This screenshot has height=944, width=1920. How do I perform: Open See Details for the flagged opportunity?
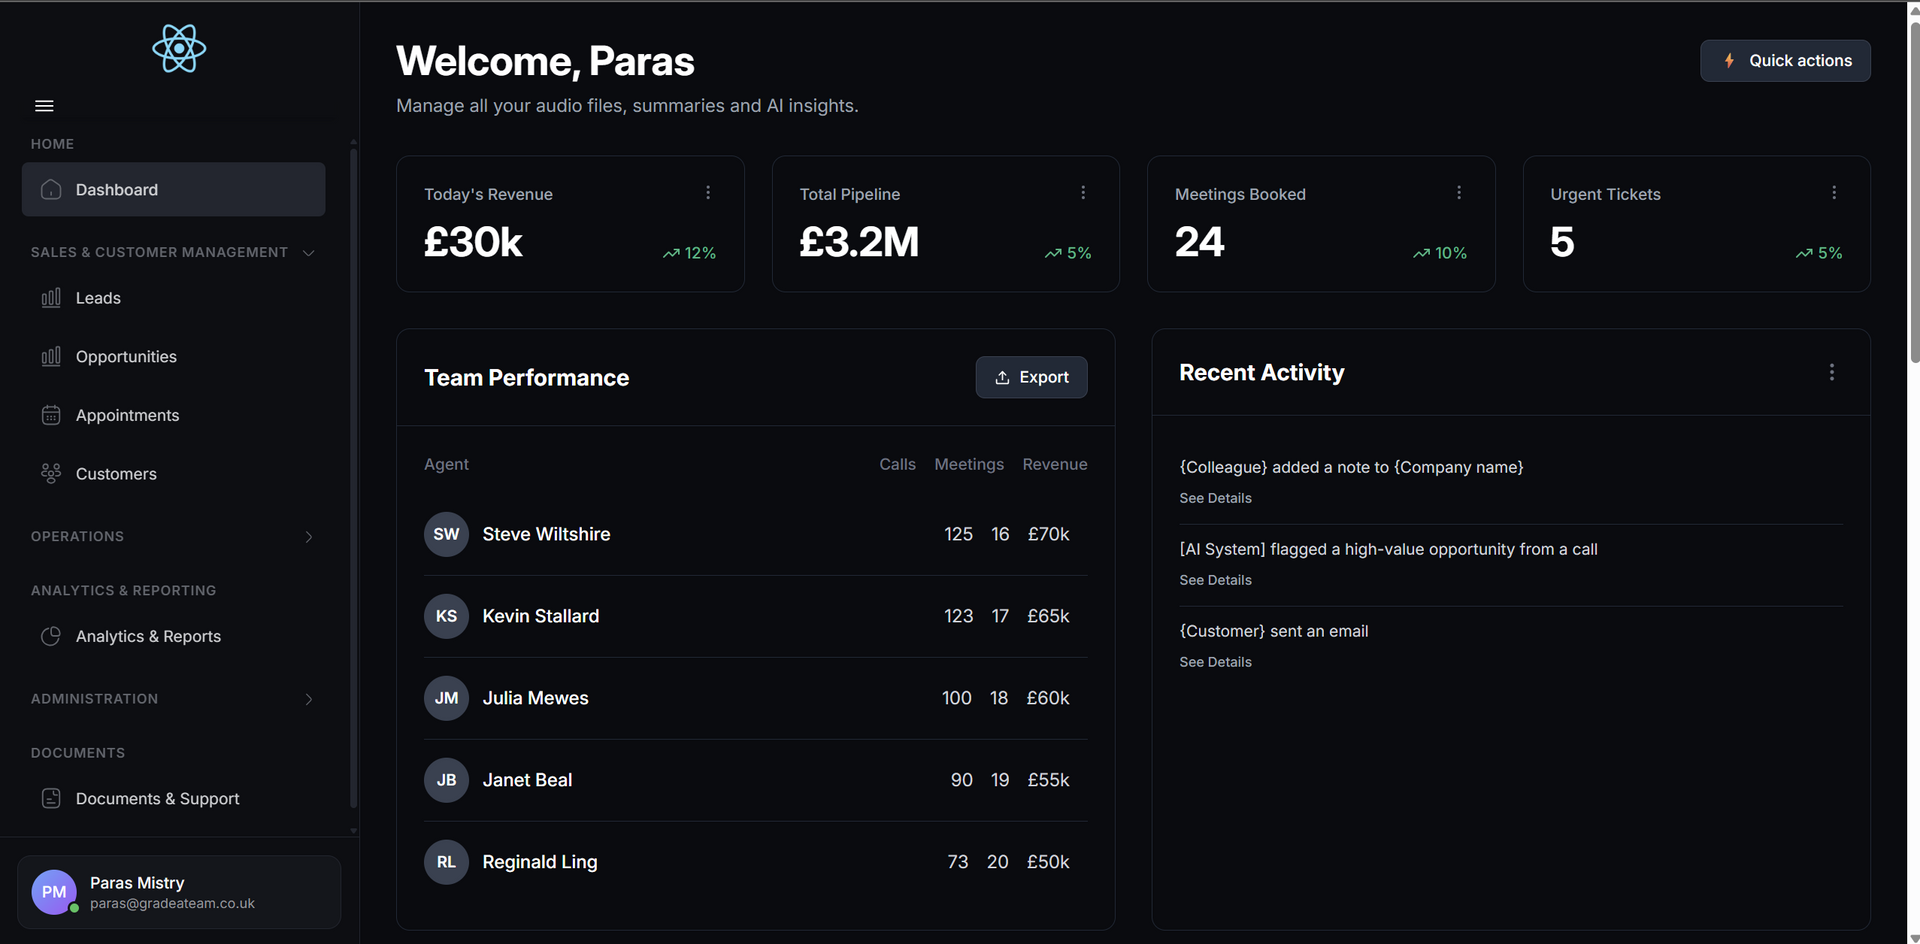(x=1215, y=580)
